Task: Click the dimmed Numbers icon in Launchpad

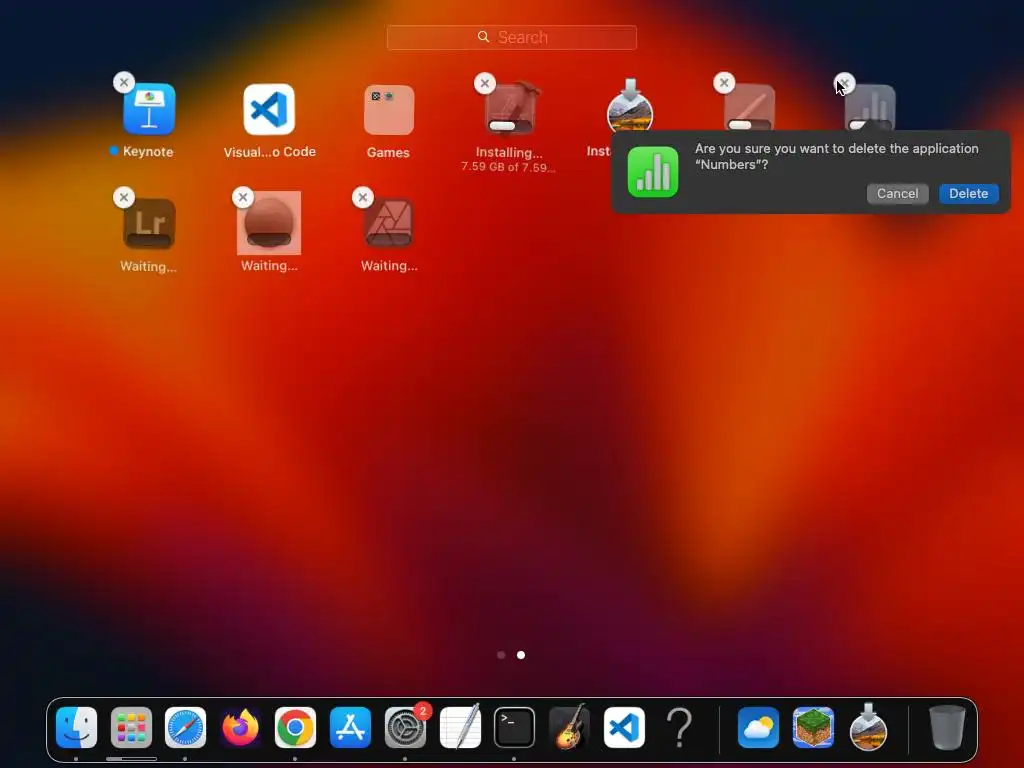Action: (x=870, y=108)
